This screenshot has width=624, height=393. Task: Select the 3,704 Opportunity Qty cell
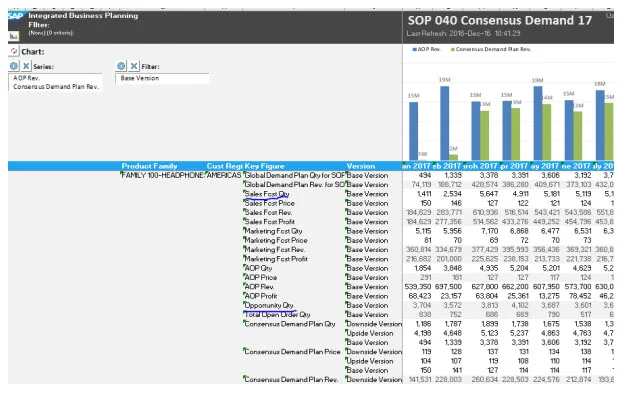422,305
